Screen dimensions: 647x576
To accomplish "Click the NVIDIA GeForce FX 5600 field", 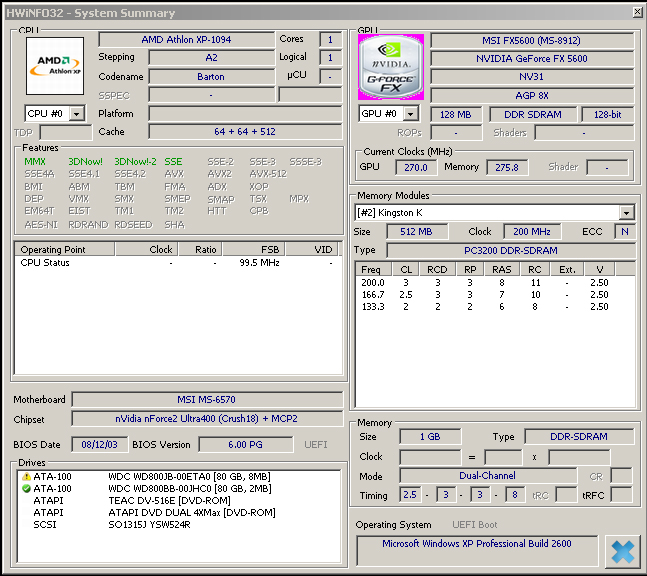I will pyautogui.click(x=532, y=59).
